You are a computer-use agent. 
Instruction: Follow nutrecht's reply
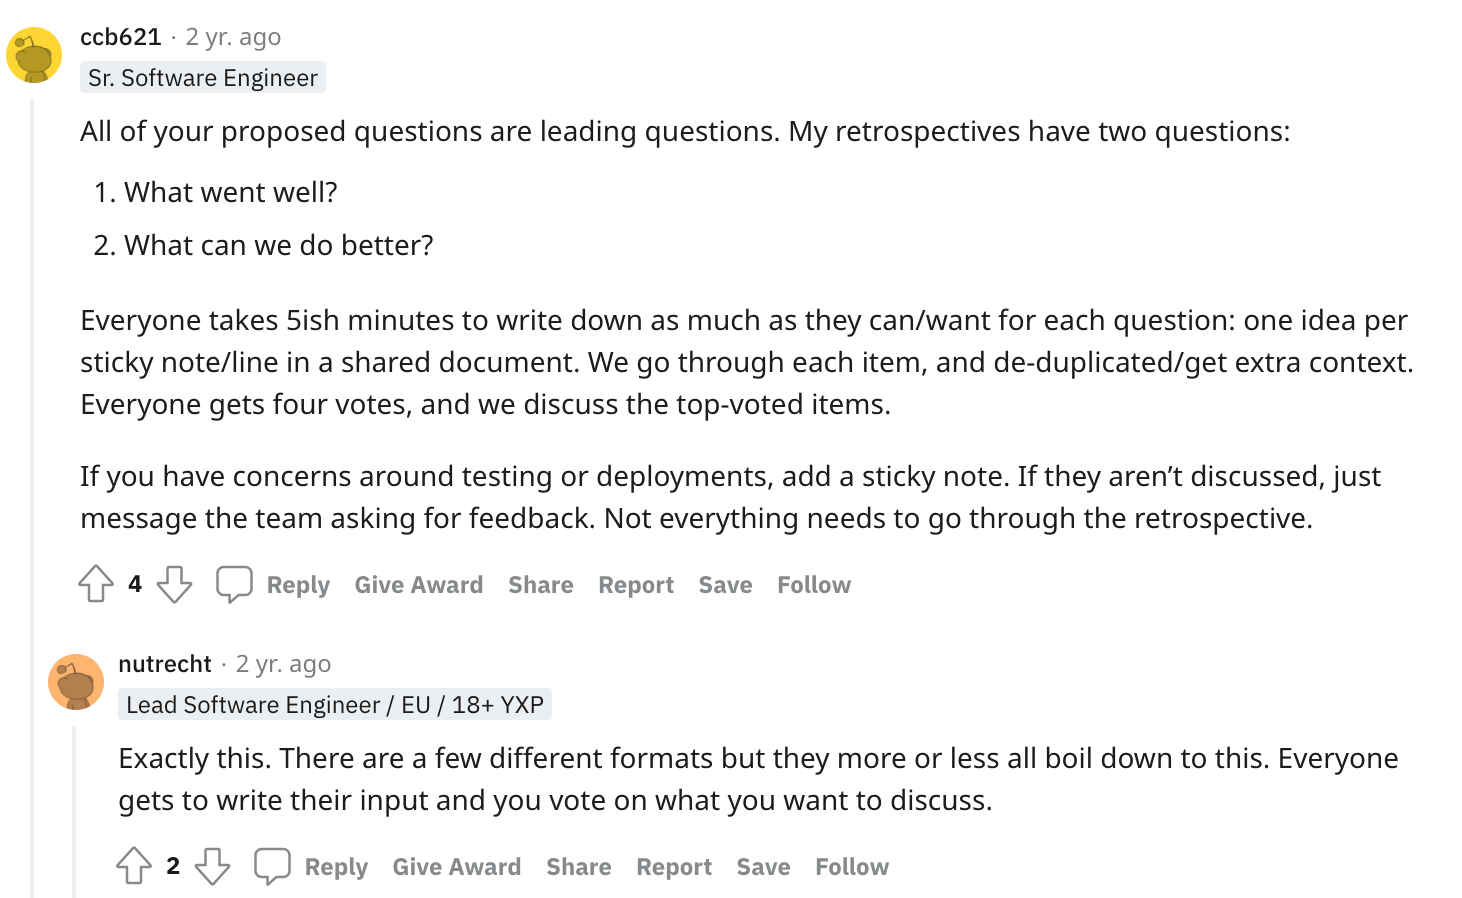coord(851,866)
